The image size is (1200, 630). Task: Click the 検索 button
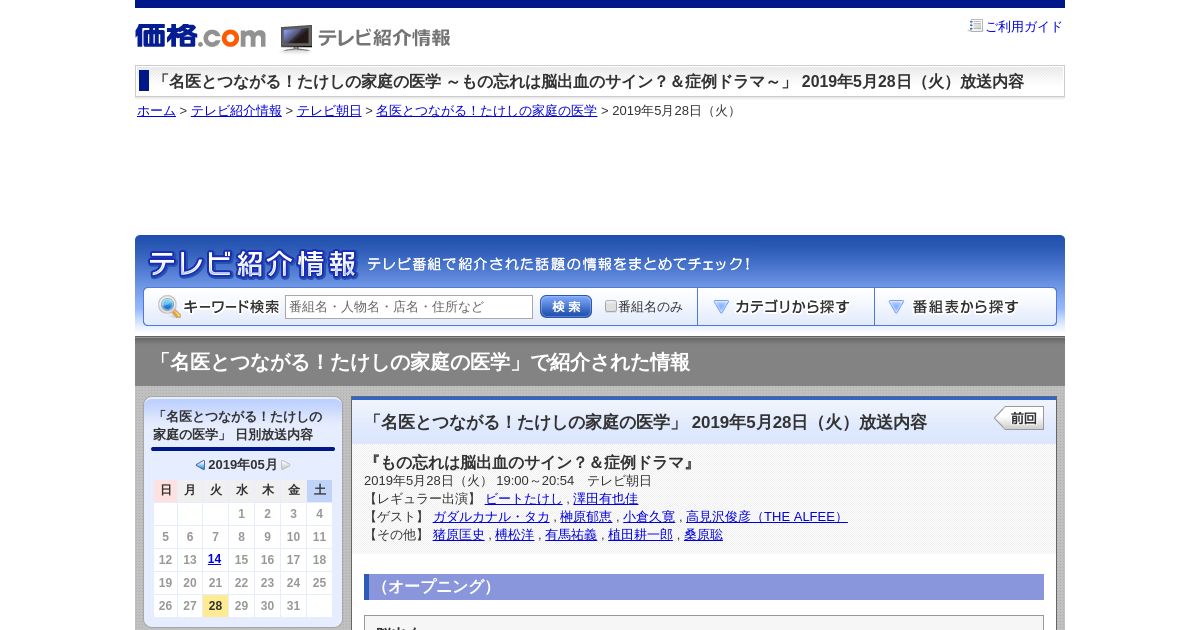tap(566, 307)
